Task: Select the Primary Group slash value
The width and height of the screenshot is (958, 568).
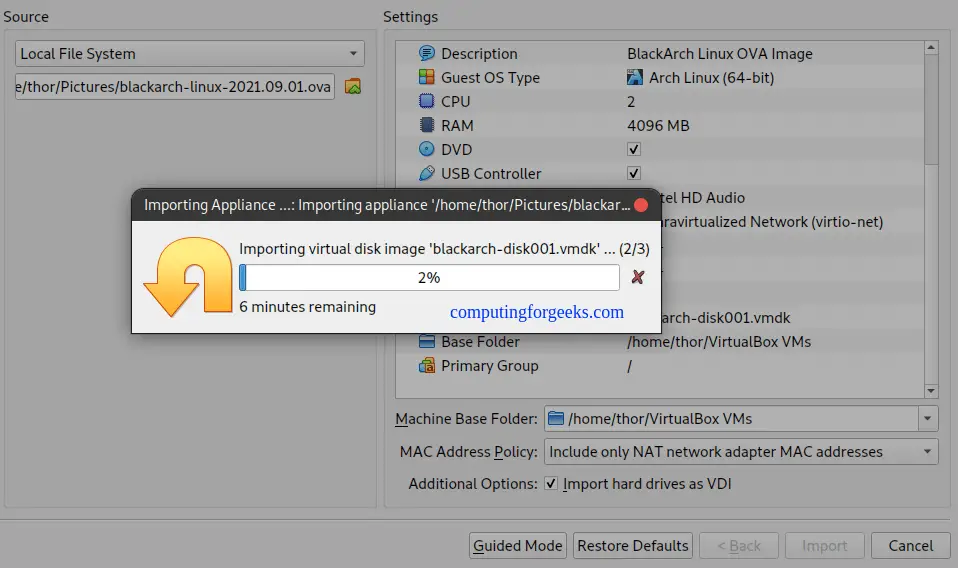Action: point(629,366)
